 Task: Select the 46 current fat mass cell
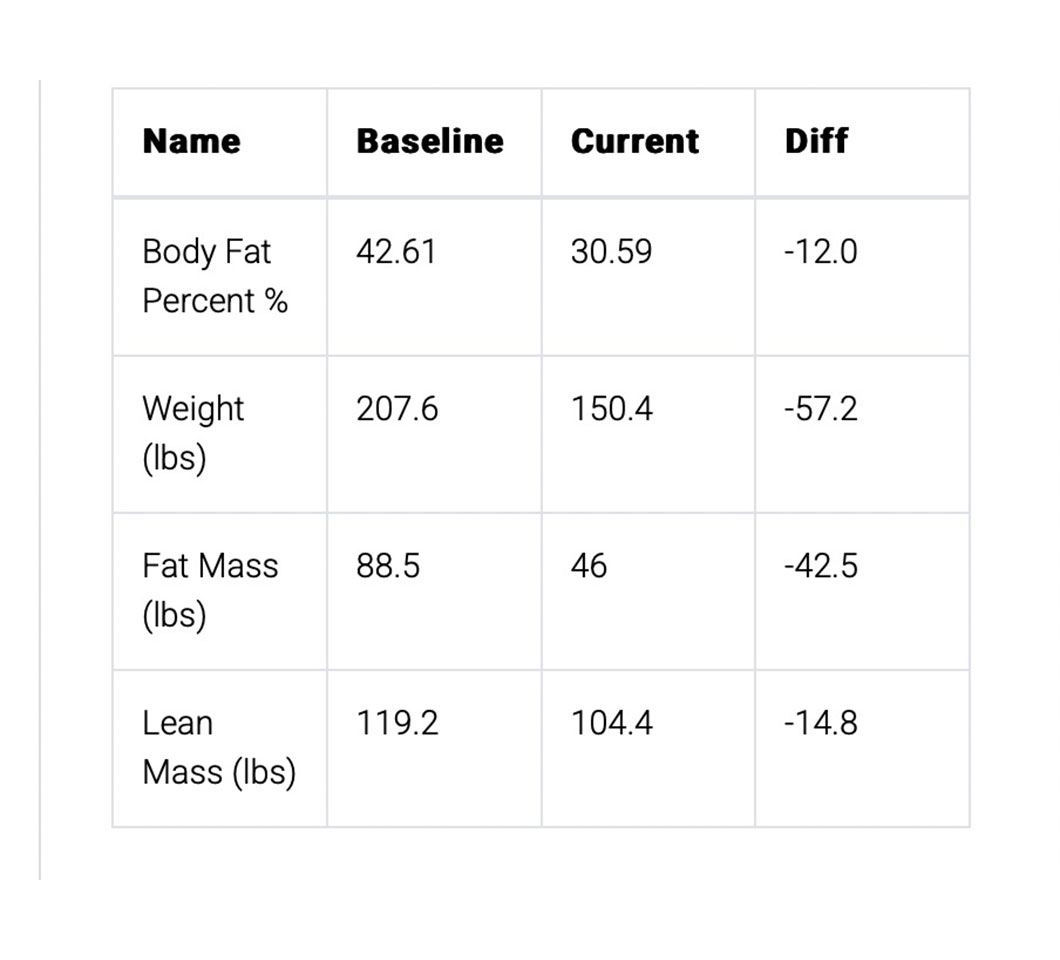pos(589,566)
